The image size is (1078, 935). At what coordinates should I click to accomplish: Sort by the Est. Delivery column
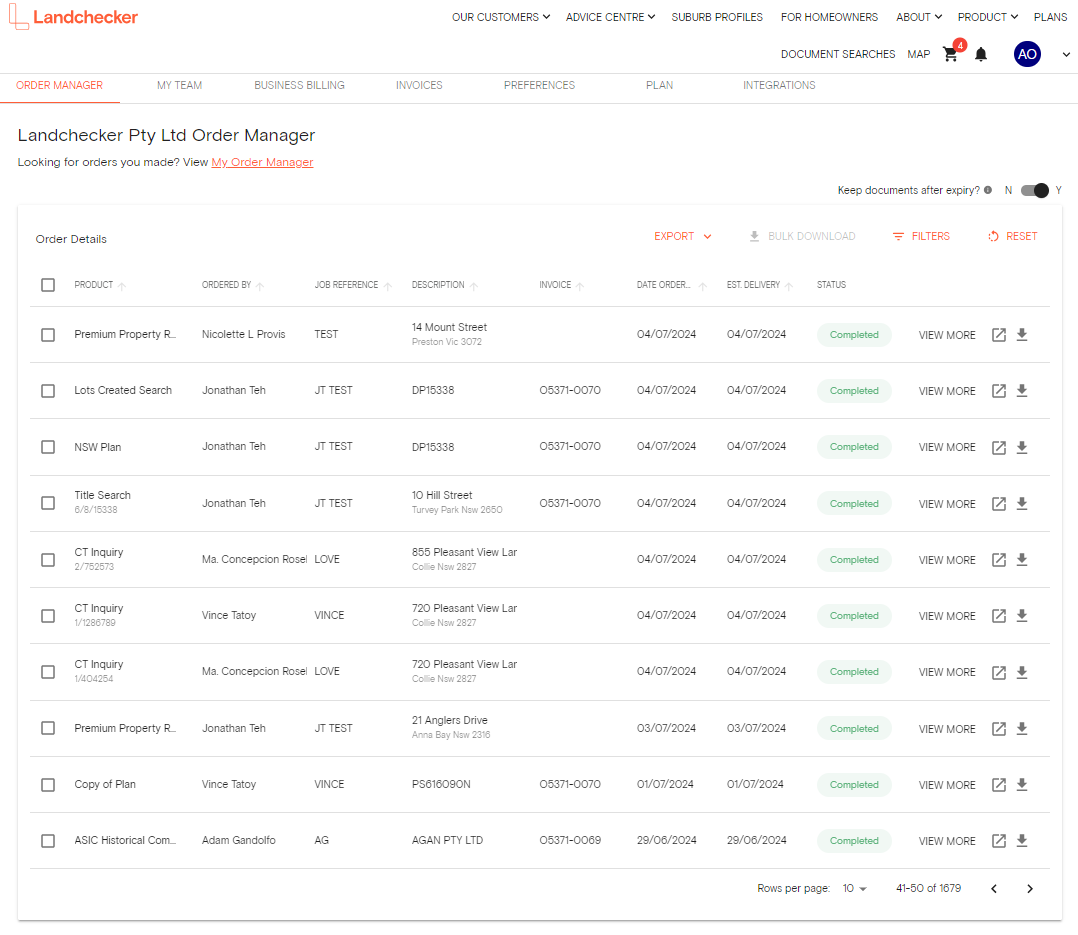(759, 285)
